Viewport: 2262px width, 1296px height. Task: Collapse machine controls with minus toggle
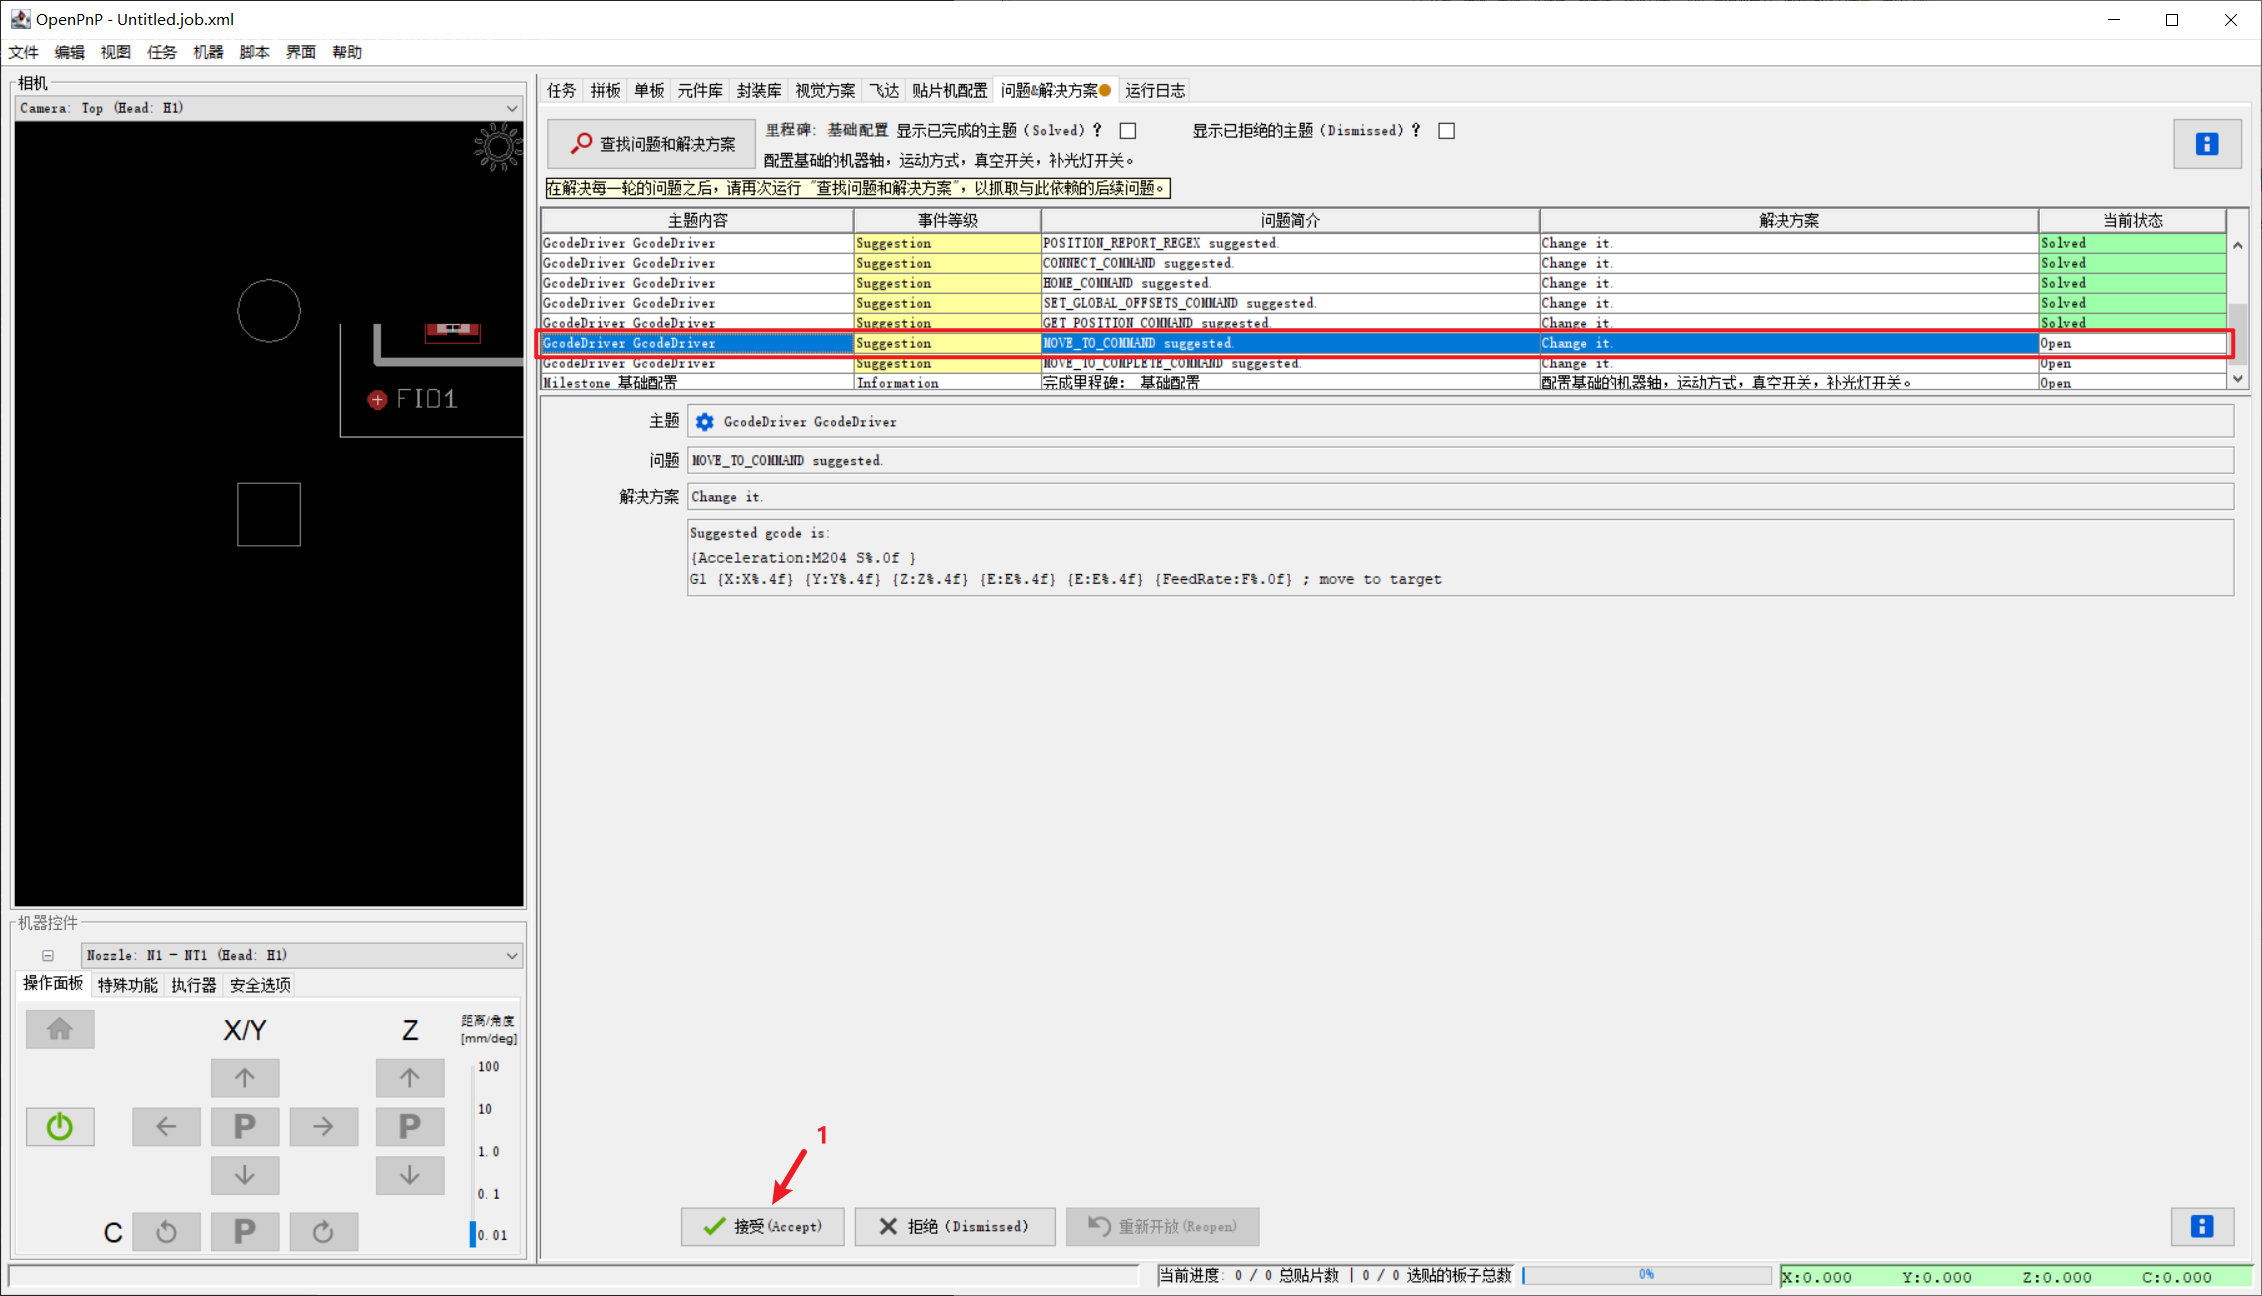click(x=48, y=955)
